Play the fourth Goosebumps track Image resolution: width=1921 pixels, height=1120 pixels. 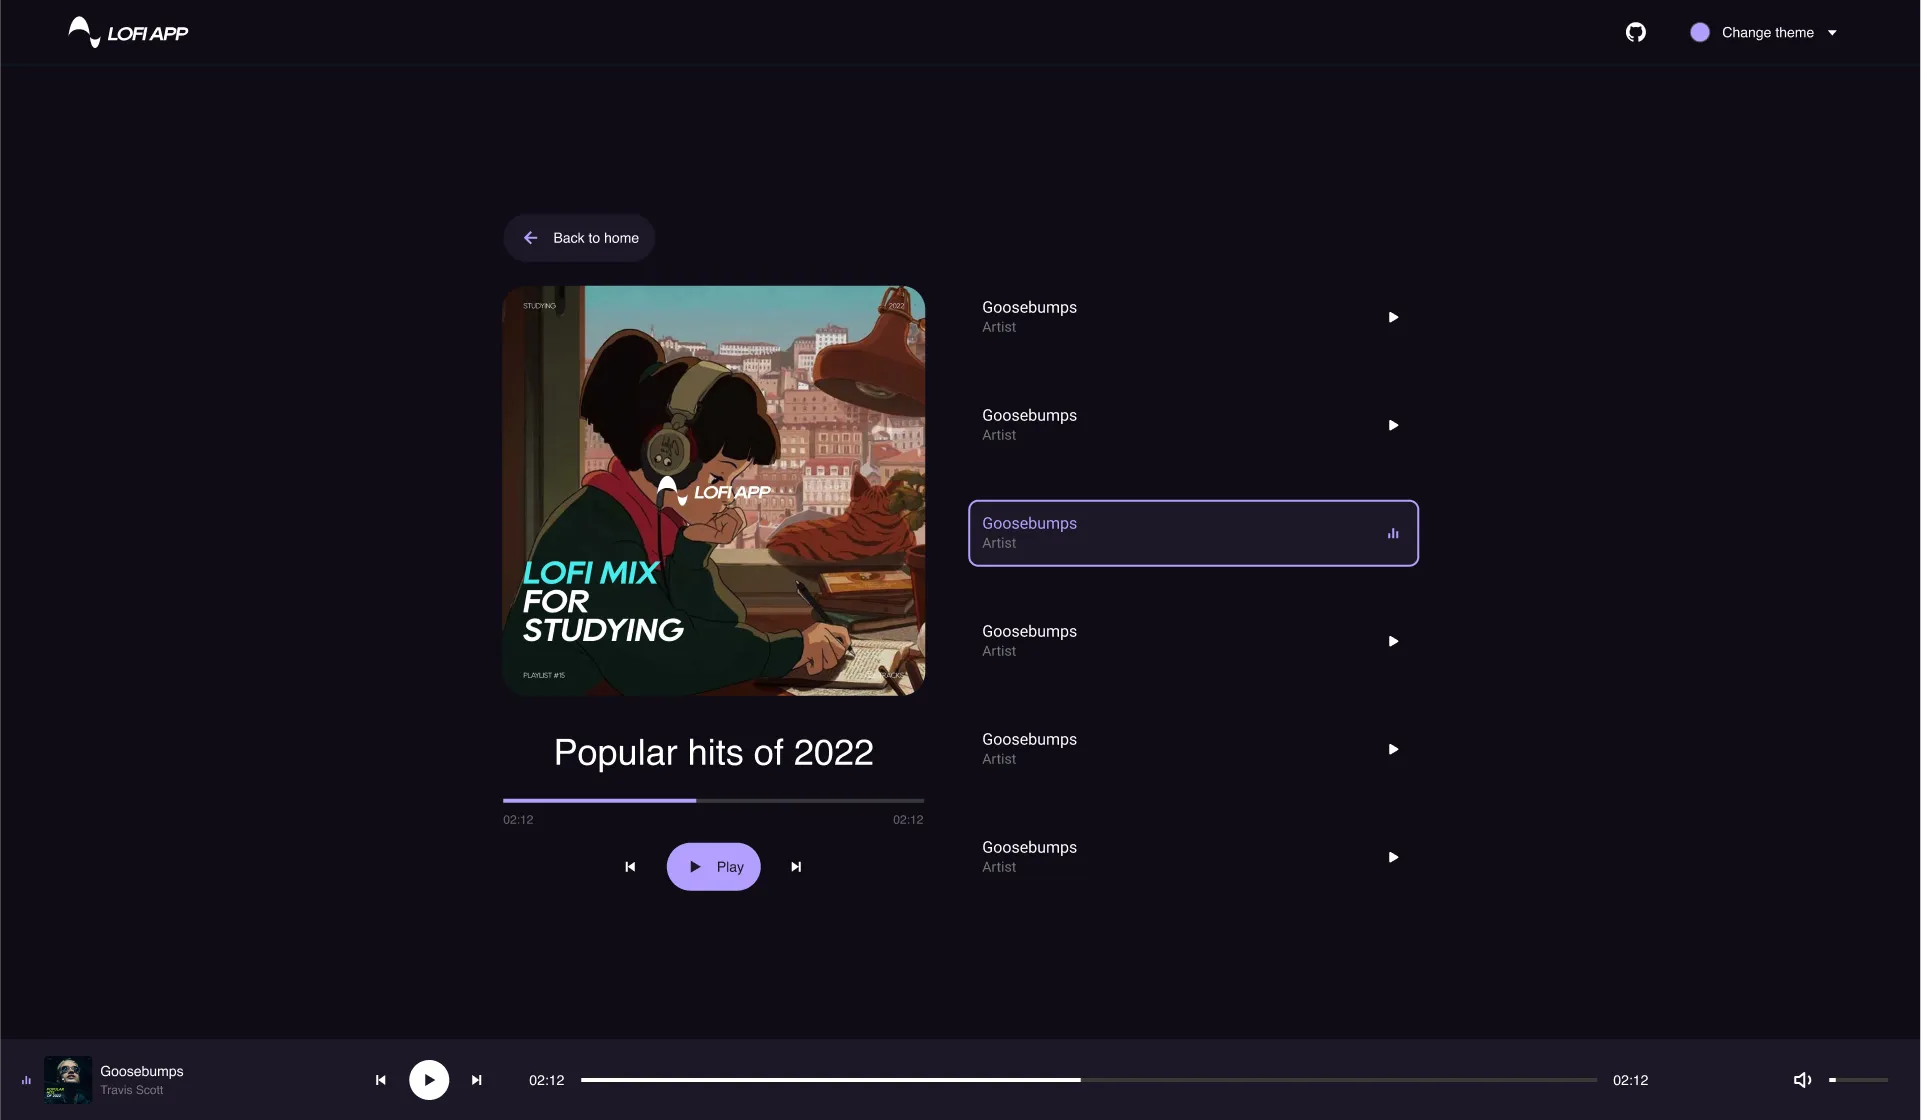(1393, 640)
